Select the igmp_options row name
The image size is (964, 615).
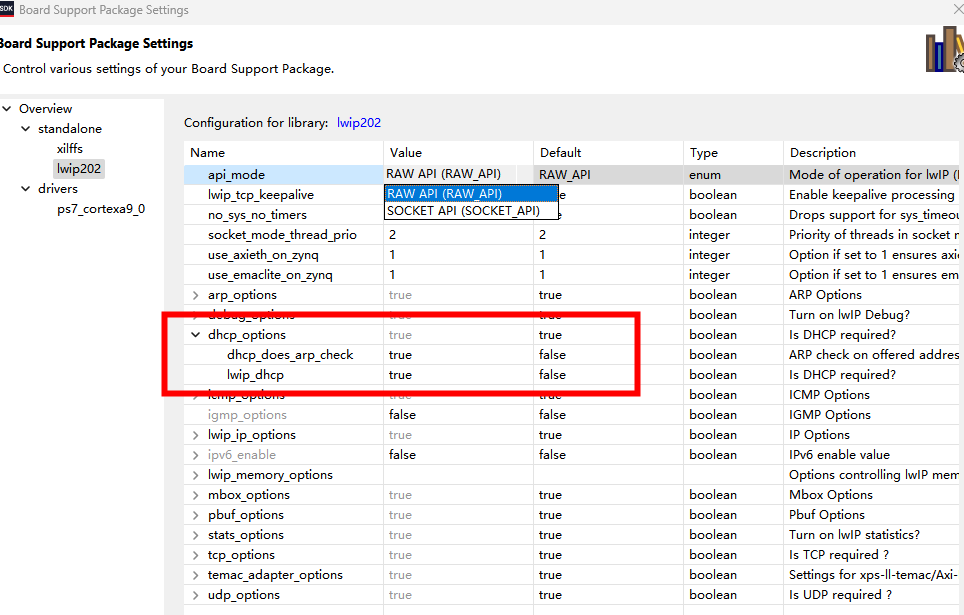click(247, 415)
